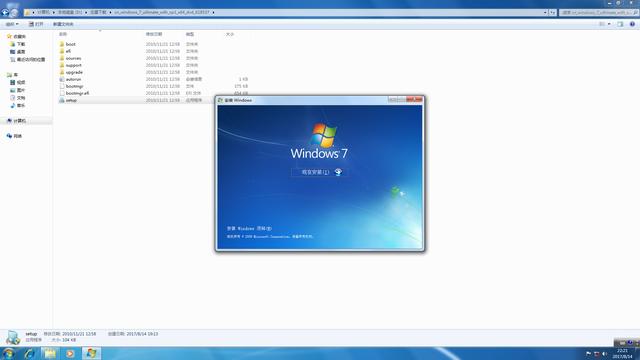Click Install Now (现在安装) in Windows 7 setup
640x360 pixels.
319,172
